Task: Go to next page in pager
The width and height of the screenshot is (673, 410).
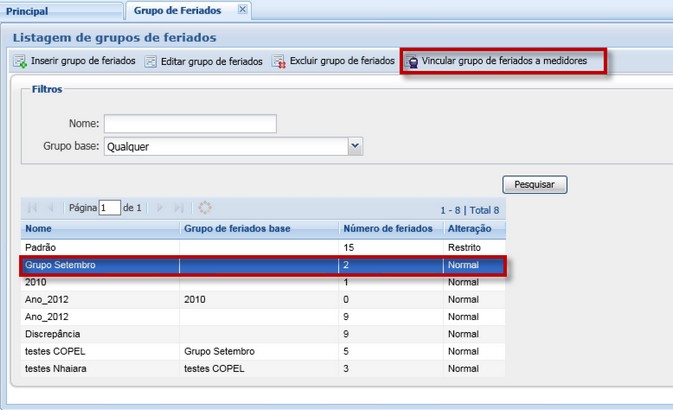Action: pyautogui.click(x=159, y=208)
